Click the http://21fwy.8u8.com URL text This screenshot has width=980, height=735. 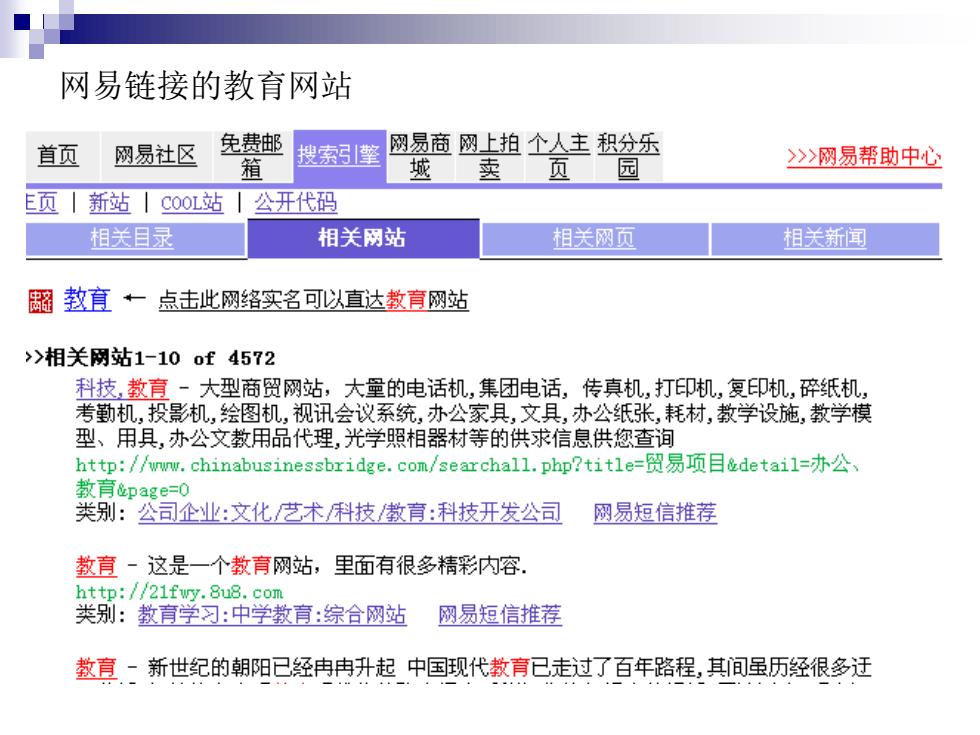[179, 592]
